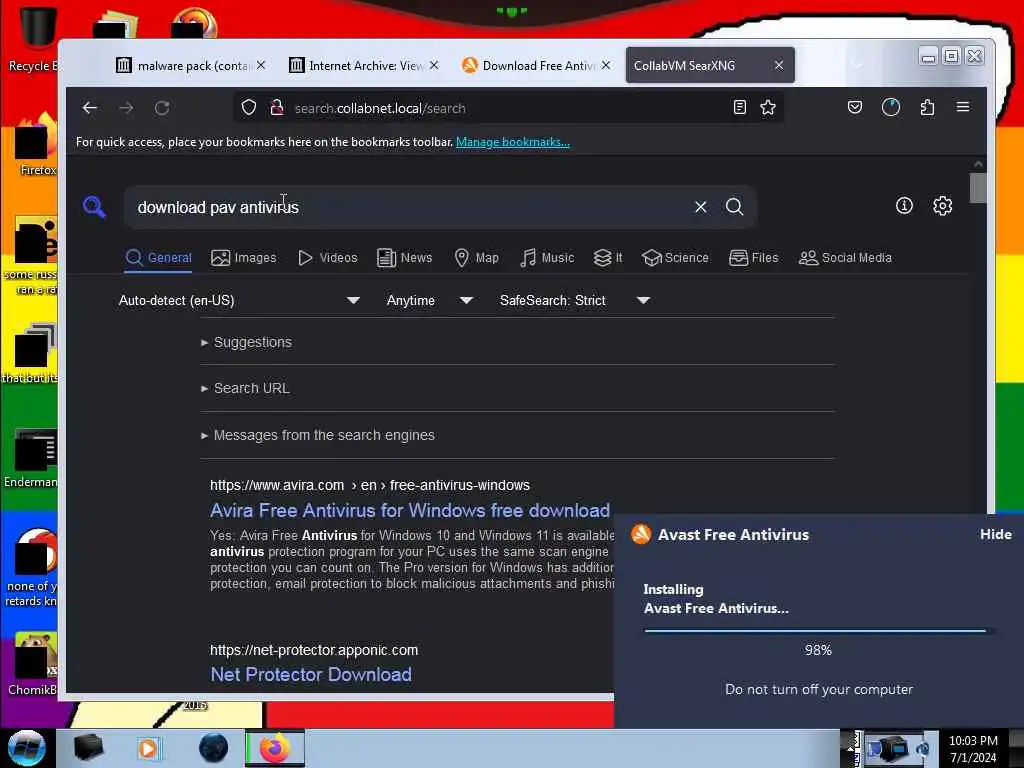
Task: Click the volume icon in system tray
Action: click(922, 748)
